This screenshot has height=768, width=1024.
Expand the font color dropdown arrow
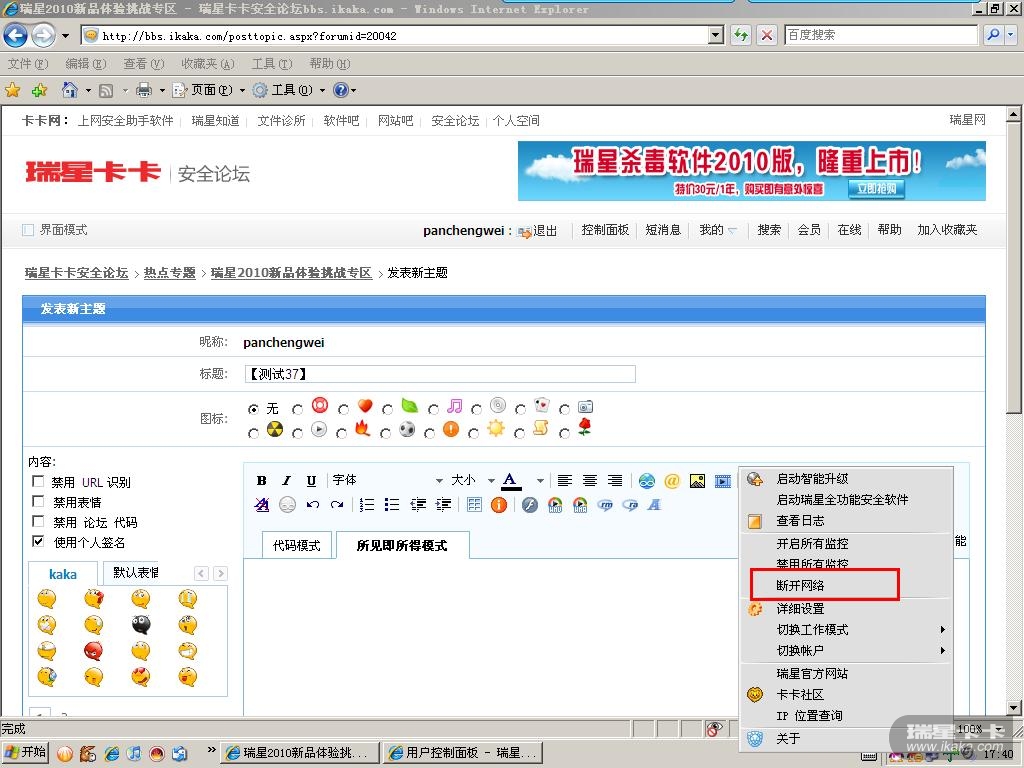[540, 481]
